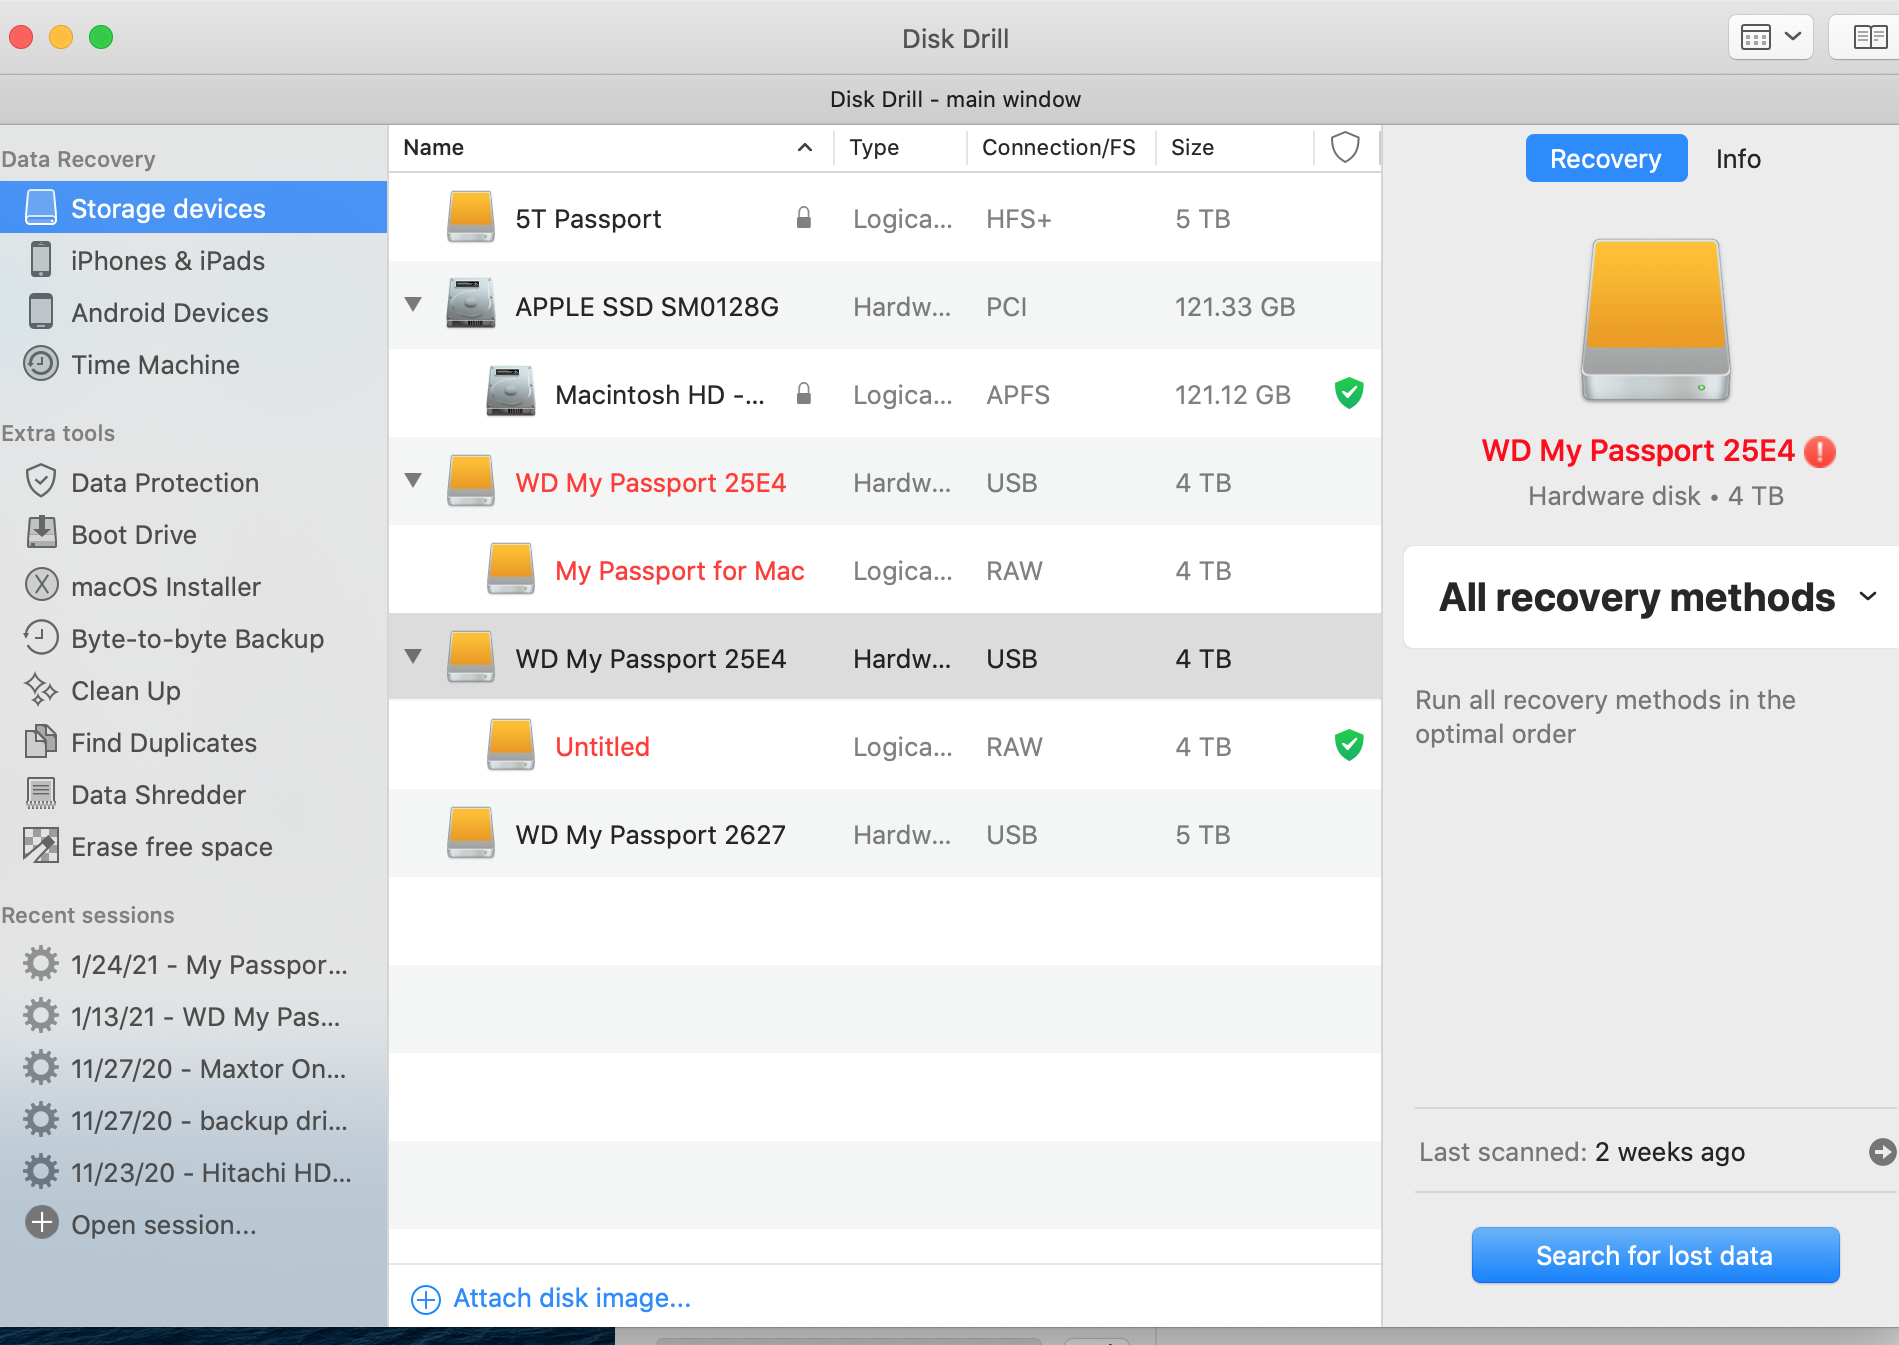The width and height of the screenshot is (1899, 1345).
Task: Sort by the Connection/FS column header
Action: pyautogui.click(x=1061, y=148)
